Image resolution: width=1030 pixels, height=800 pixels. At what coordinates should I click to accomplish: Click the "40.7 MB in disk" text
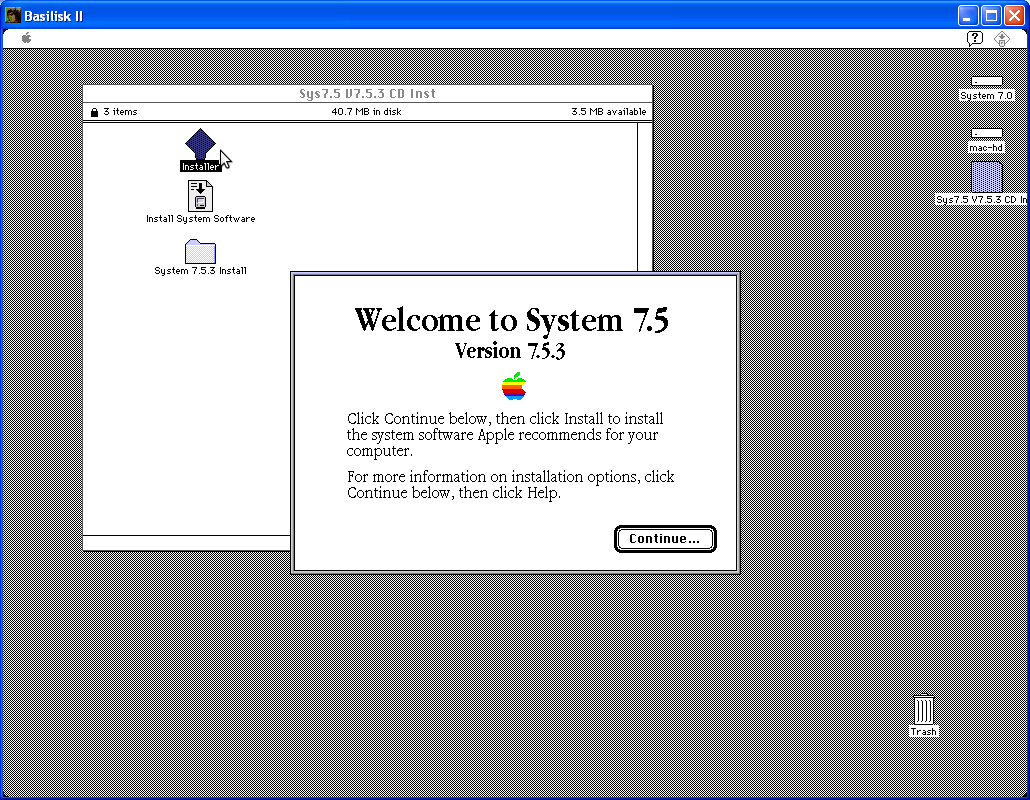tap(367, 112)
